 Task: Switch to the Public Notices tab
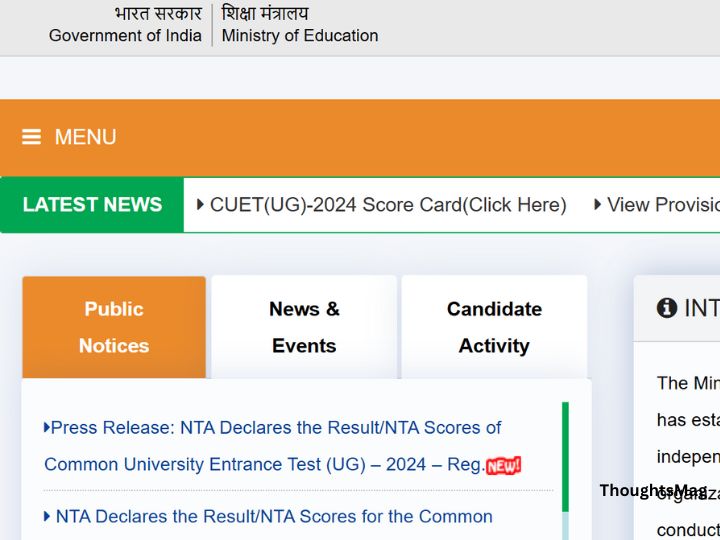point(114,327)
